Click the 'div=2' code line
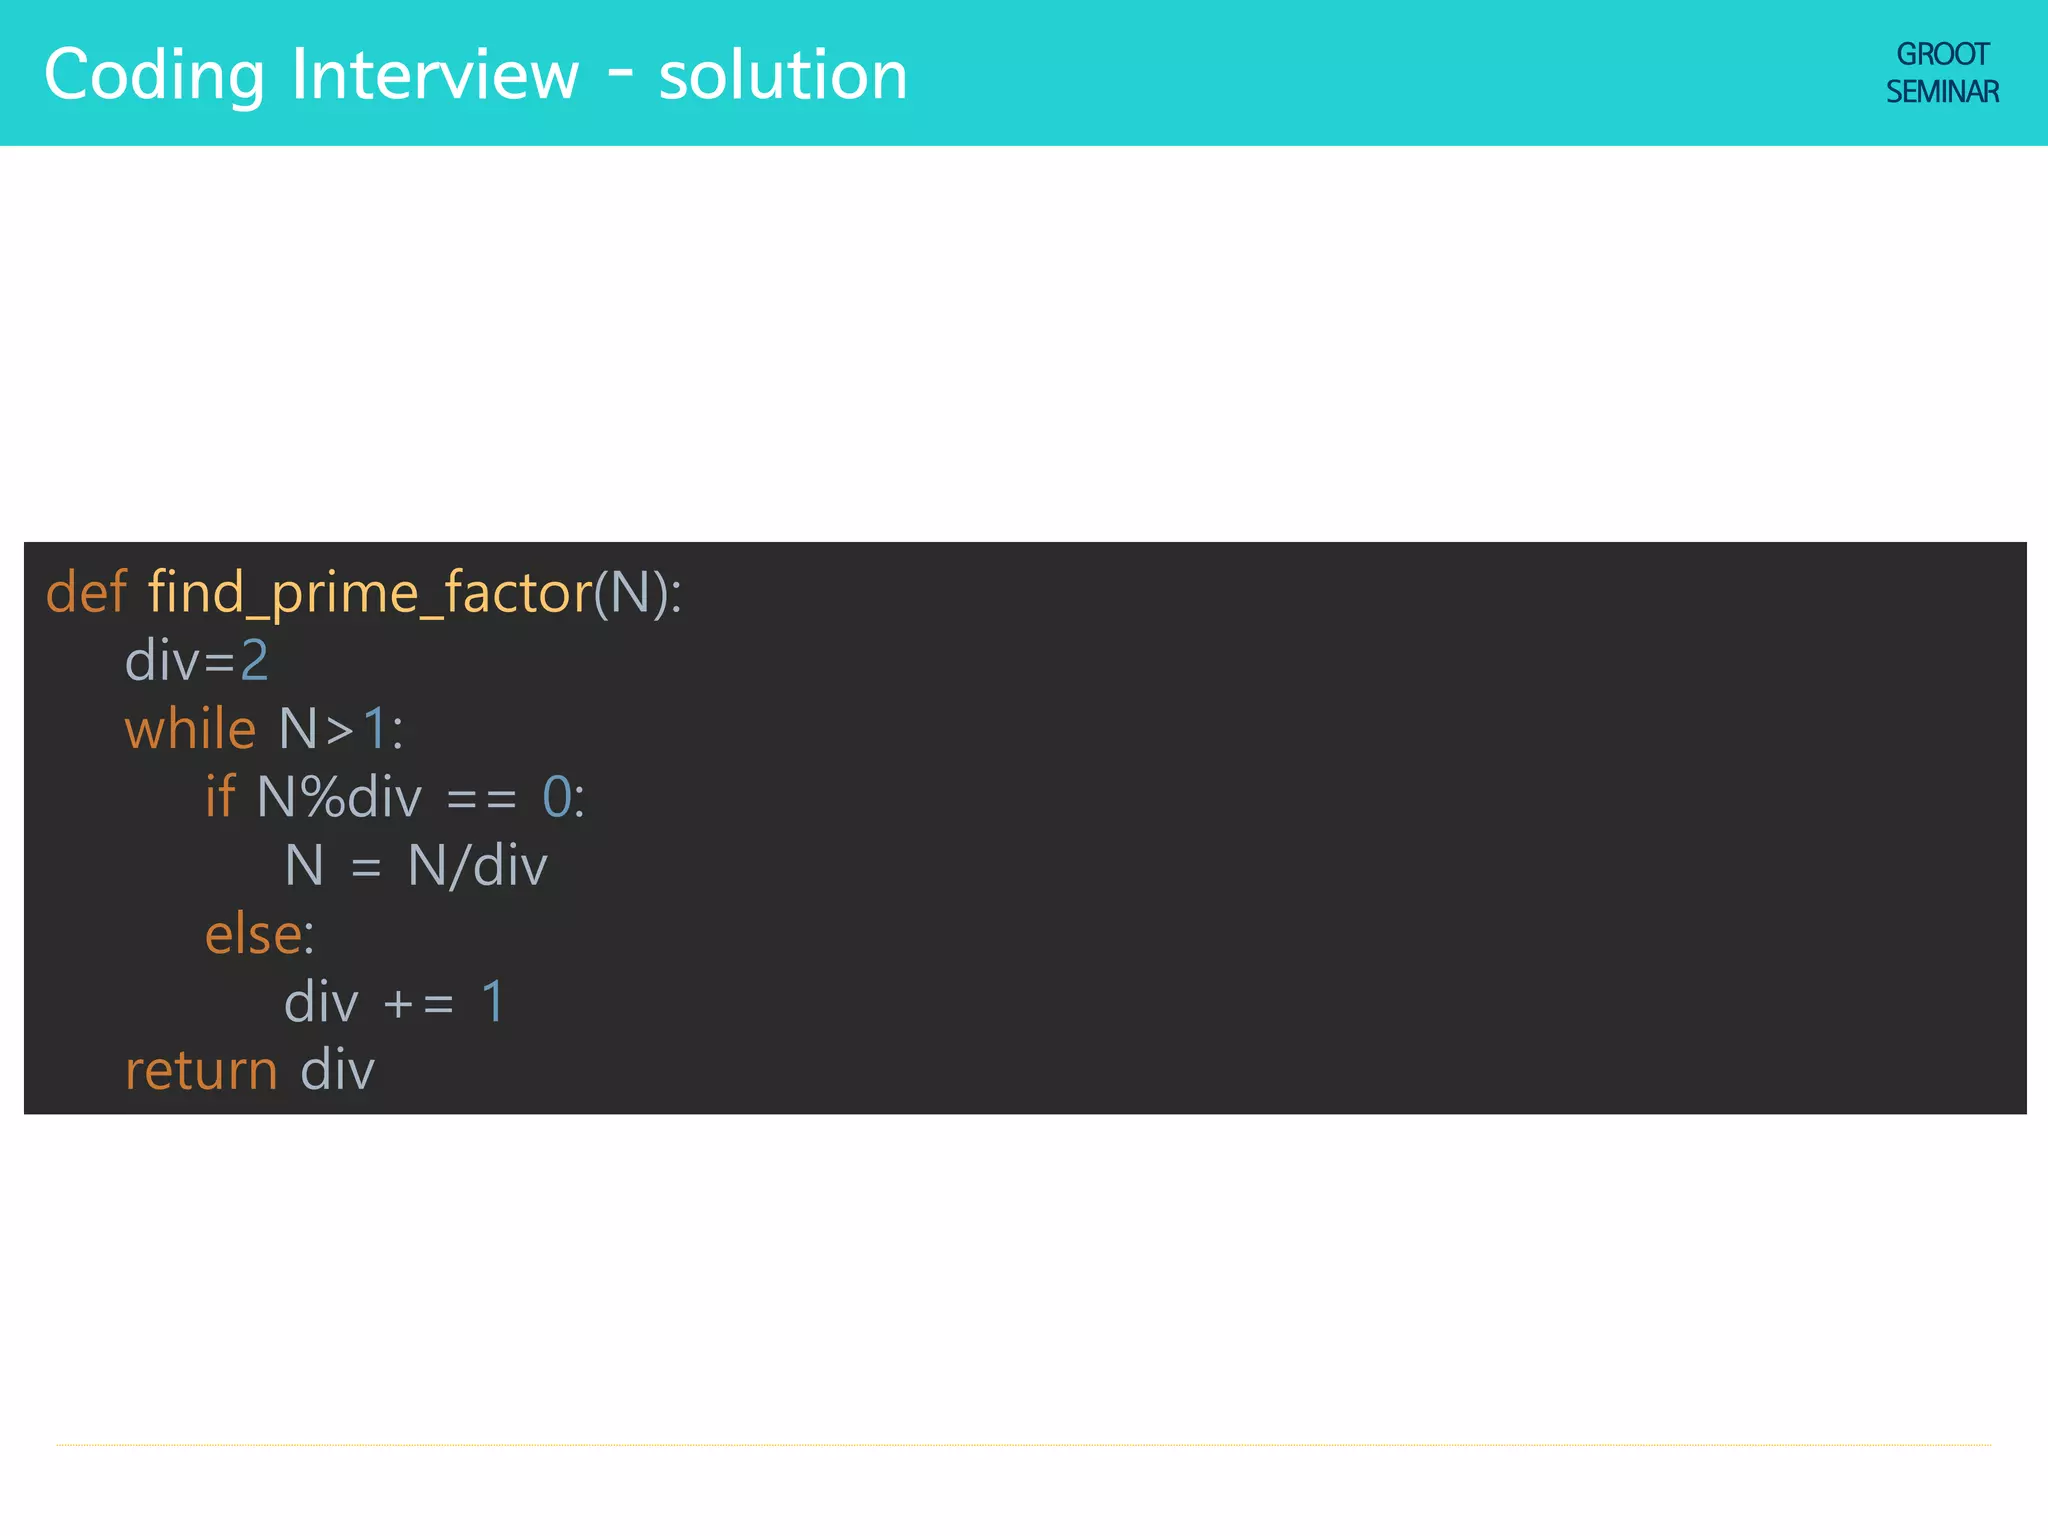2048x1536 pixels. pyautogui.click(x=197, y=661)
